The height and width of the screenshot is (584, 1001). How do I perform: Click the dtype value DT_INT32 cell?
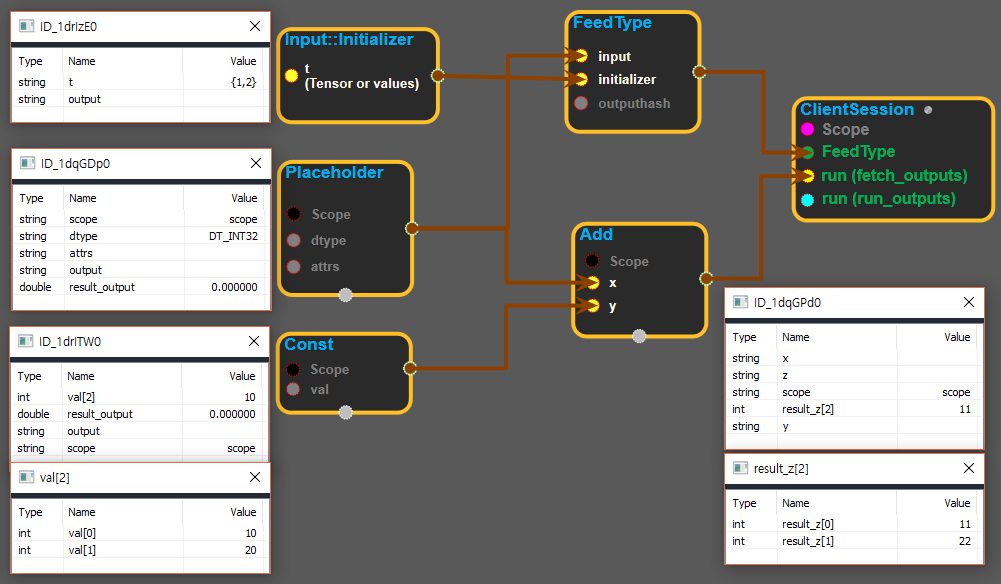click(227, 236)
